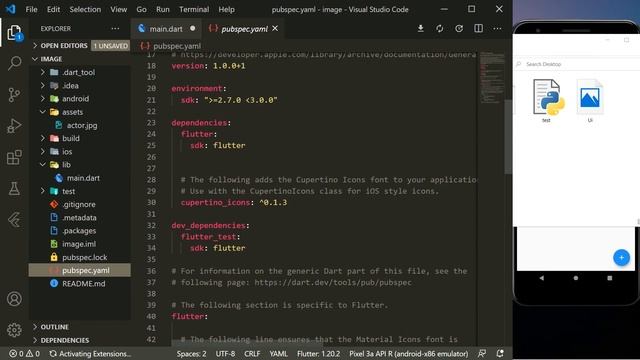Click the feedback icon in status bar
Image resolution: width=640 pixels, height=360 pixels.
click(482, 353)
